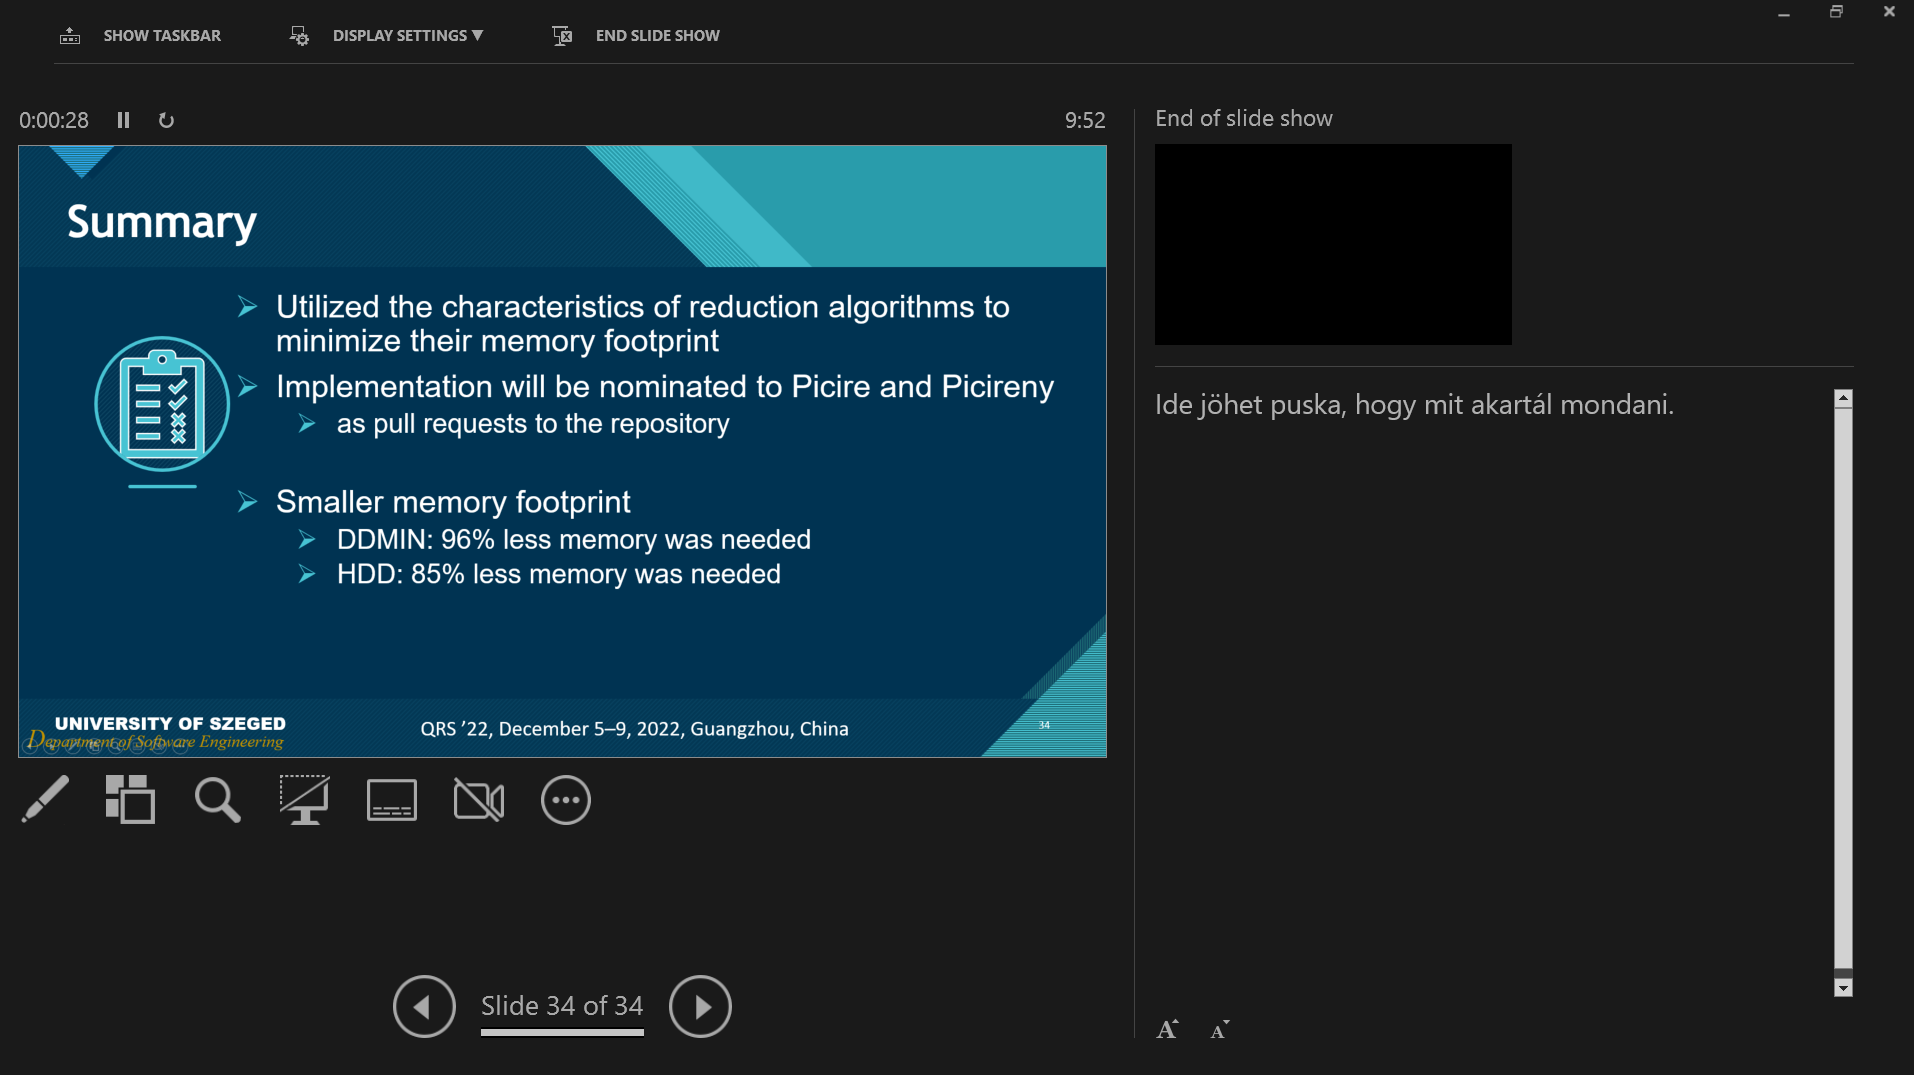The image size is (1914, 1075).
Task: Increase the notes text size
Action: pos(1167,1029)
